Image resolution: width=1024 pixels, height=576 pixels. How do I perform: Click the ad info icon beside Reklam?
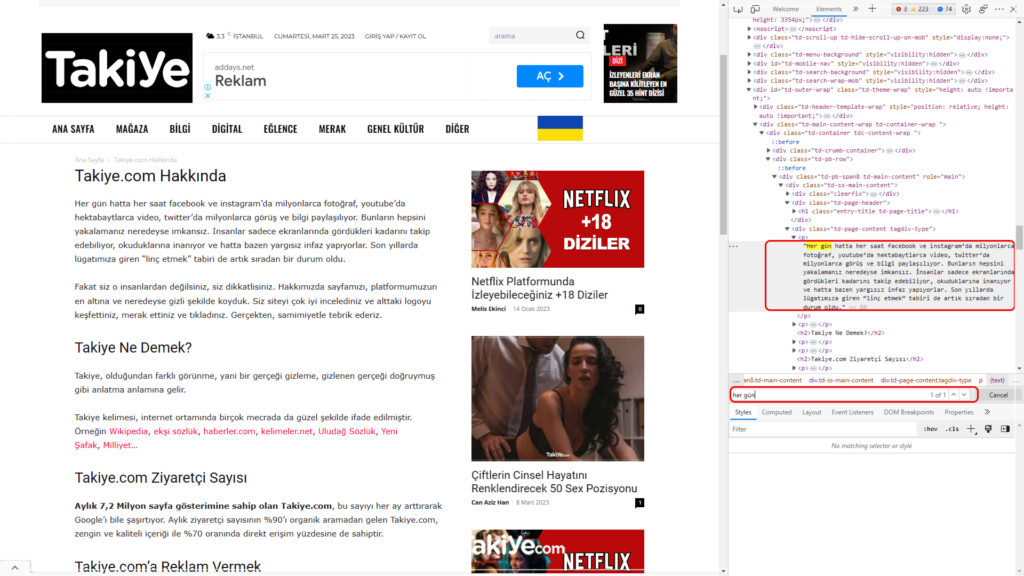(208, 87)
